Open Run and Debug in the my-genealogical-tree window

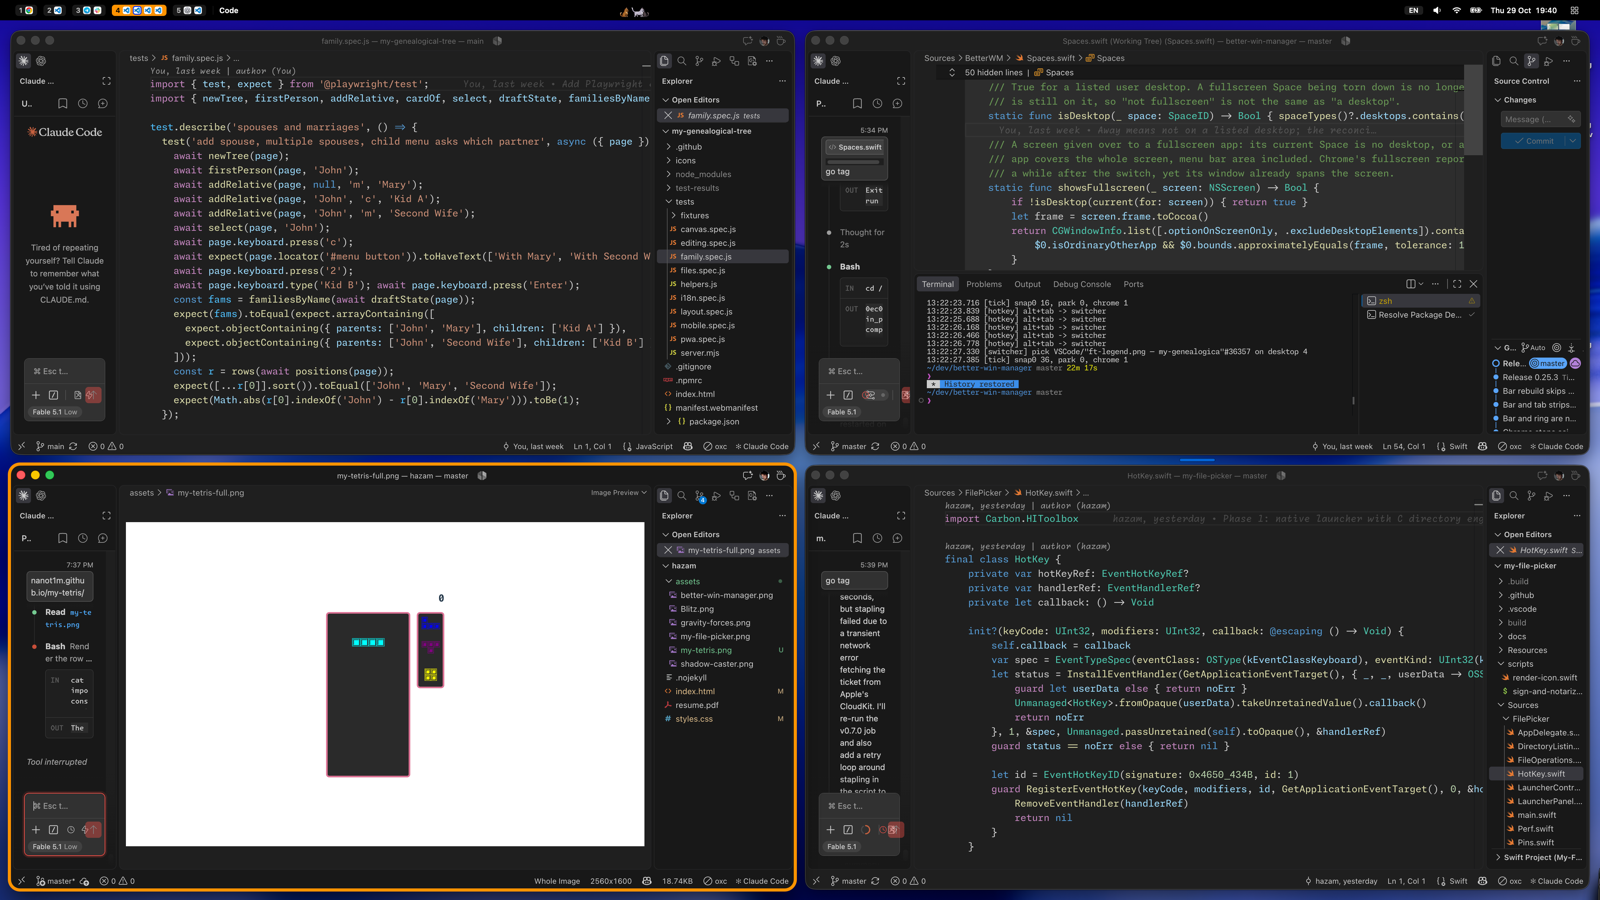(x=717, y=61)
